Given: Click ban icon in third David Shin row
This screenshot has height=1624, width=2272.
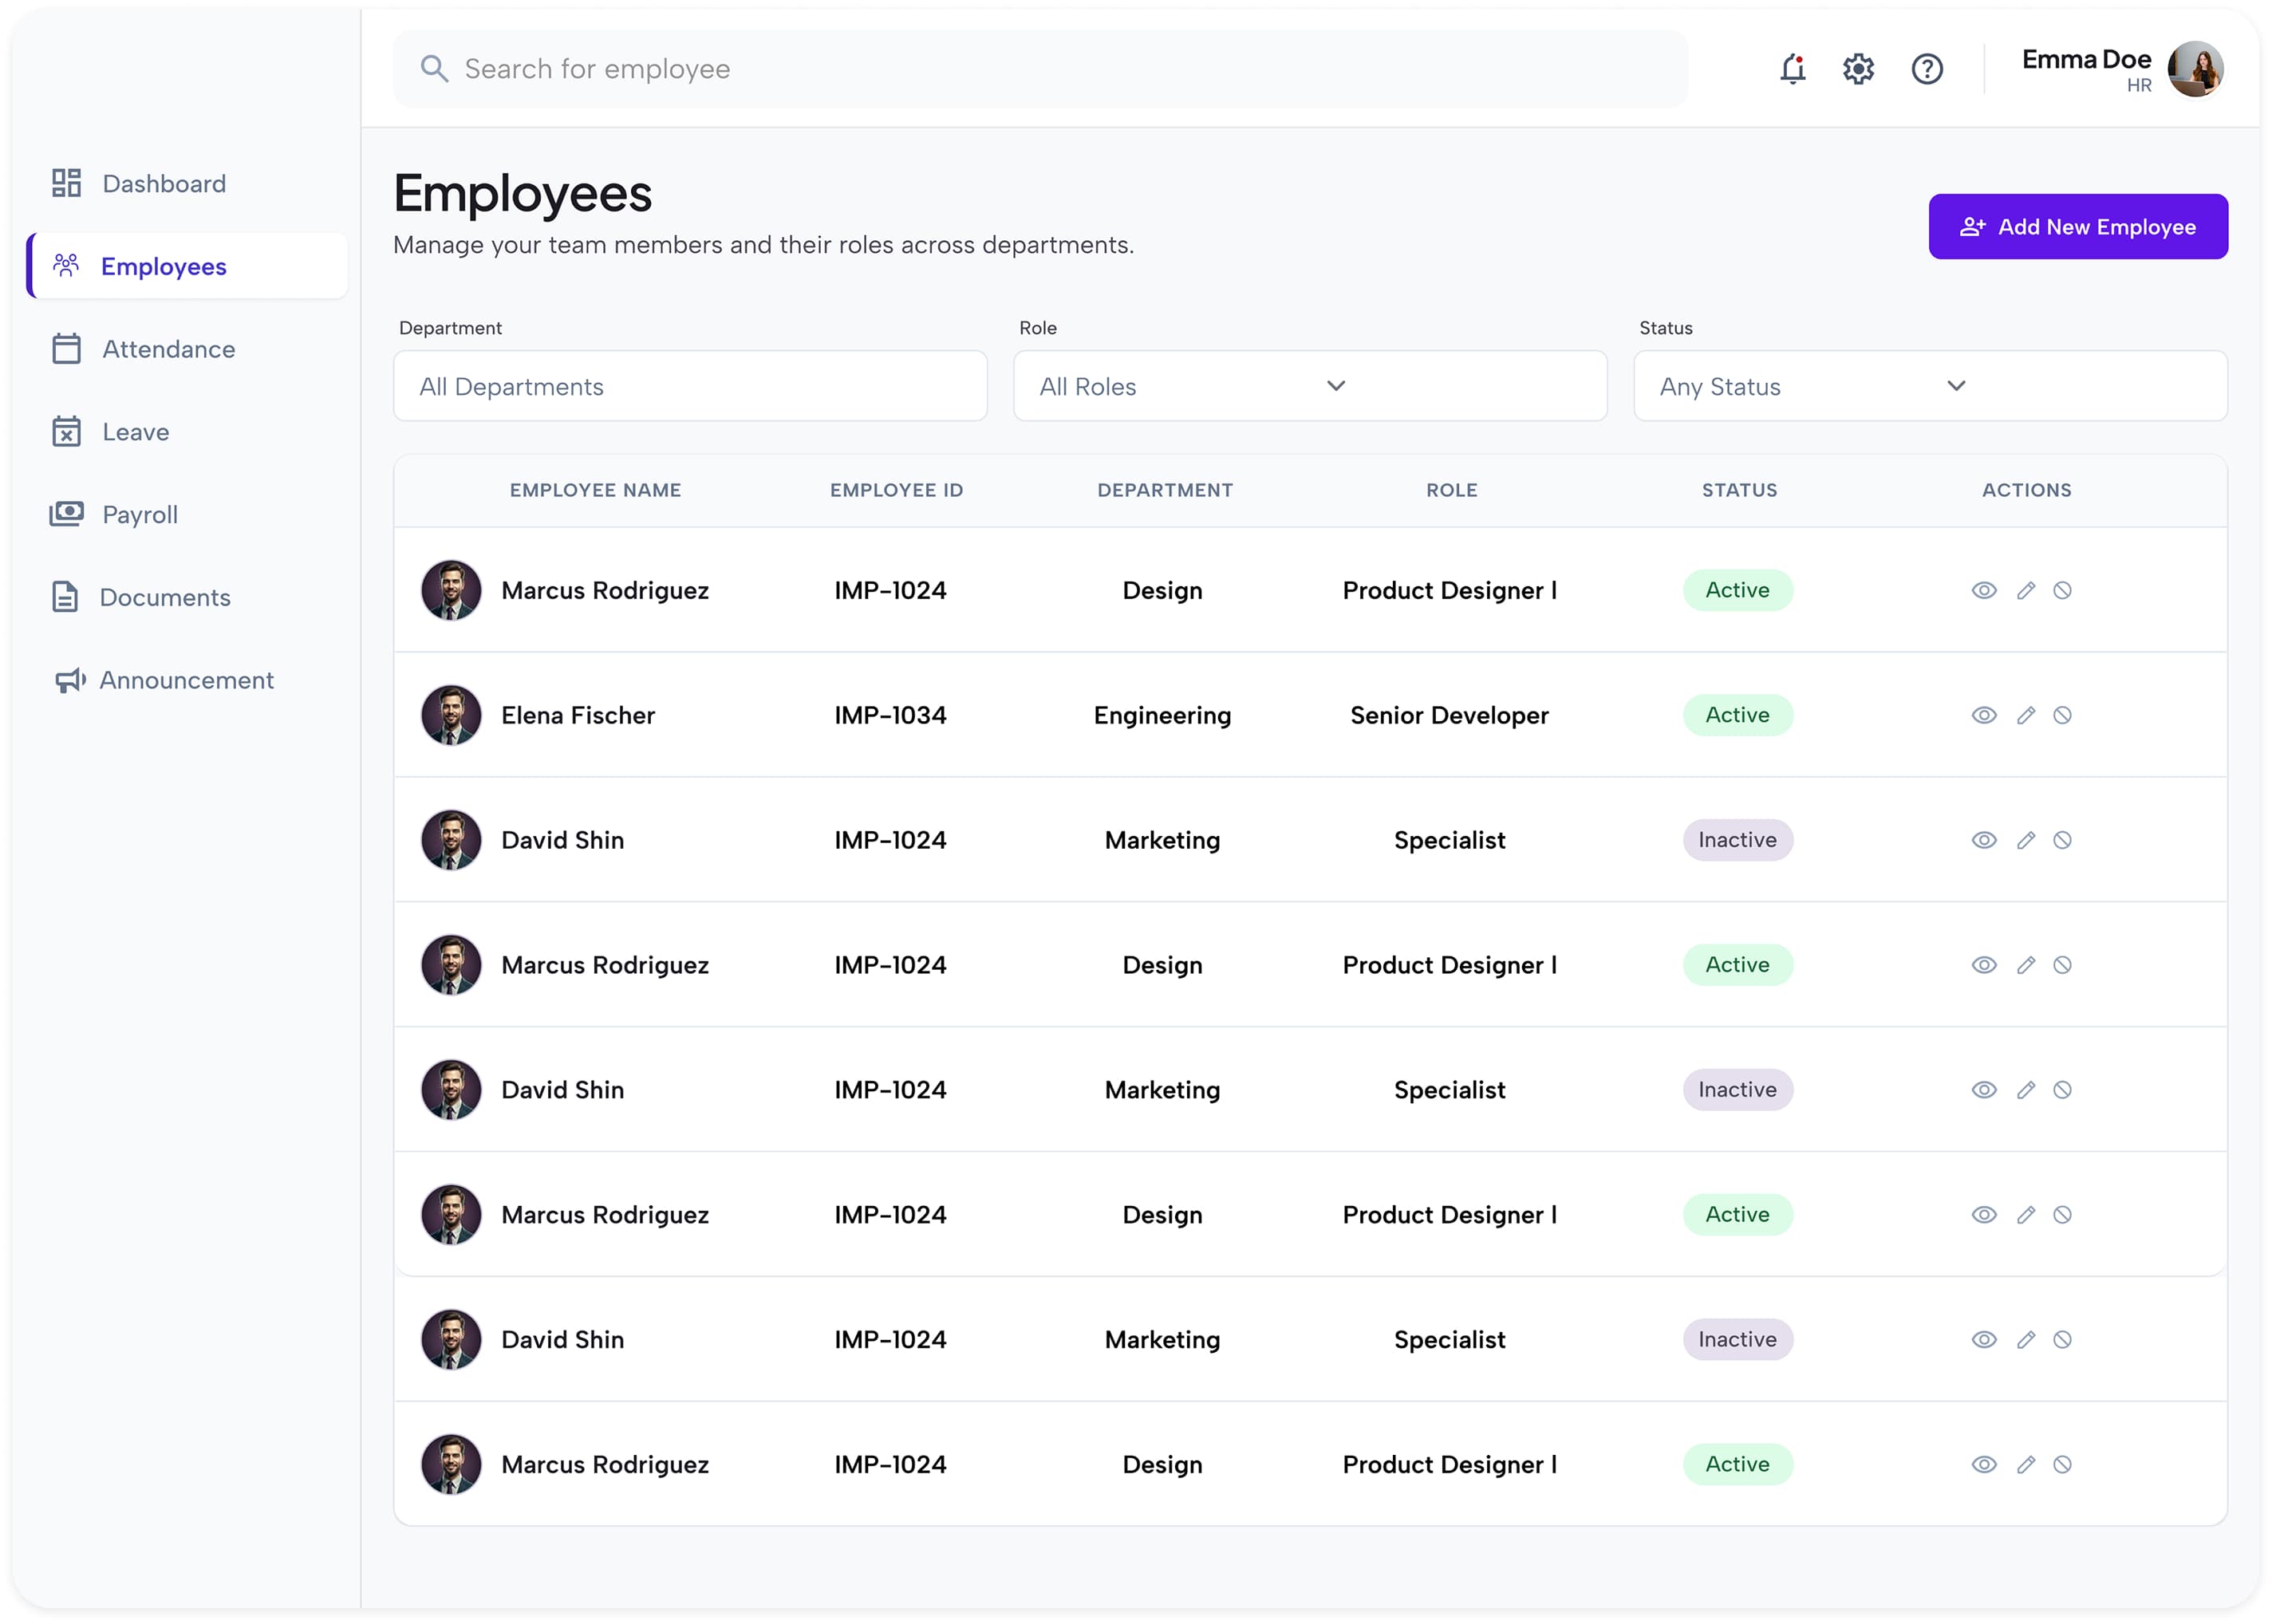Looking at the screenshot, I should tap(2062, 1339).
